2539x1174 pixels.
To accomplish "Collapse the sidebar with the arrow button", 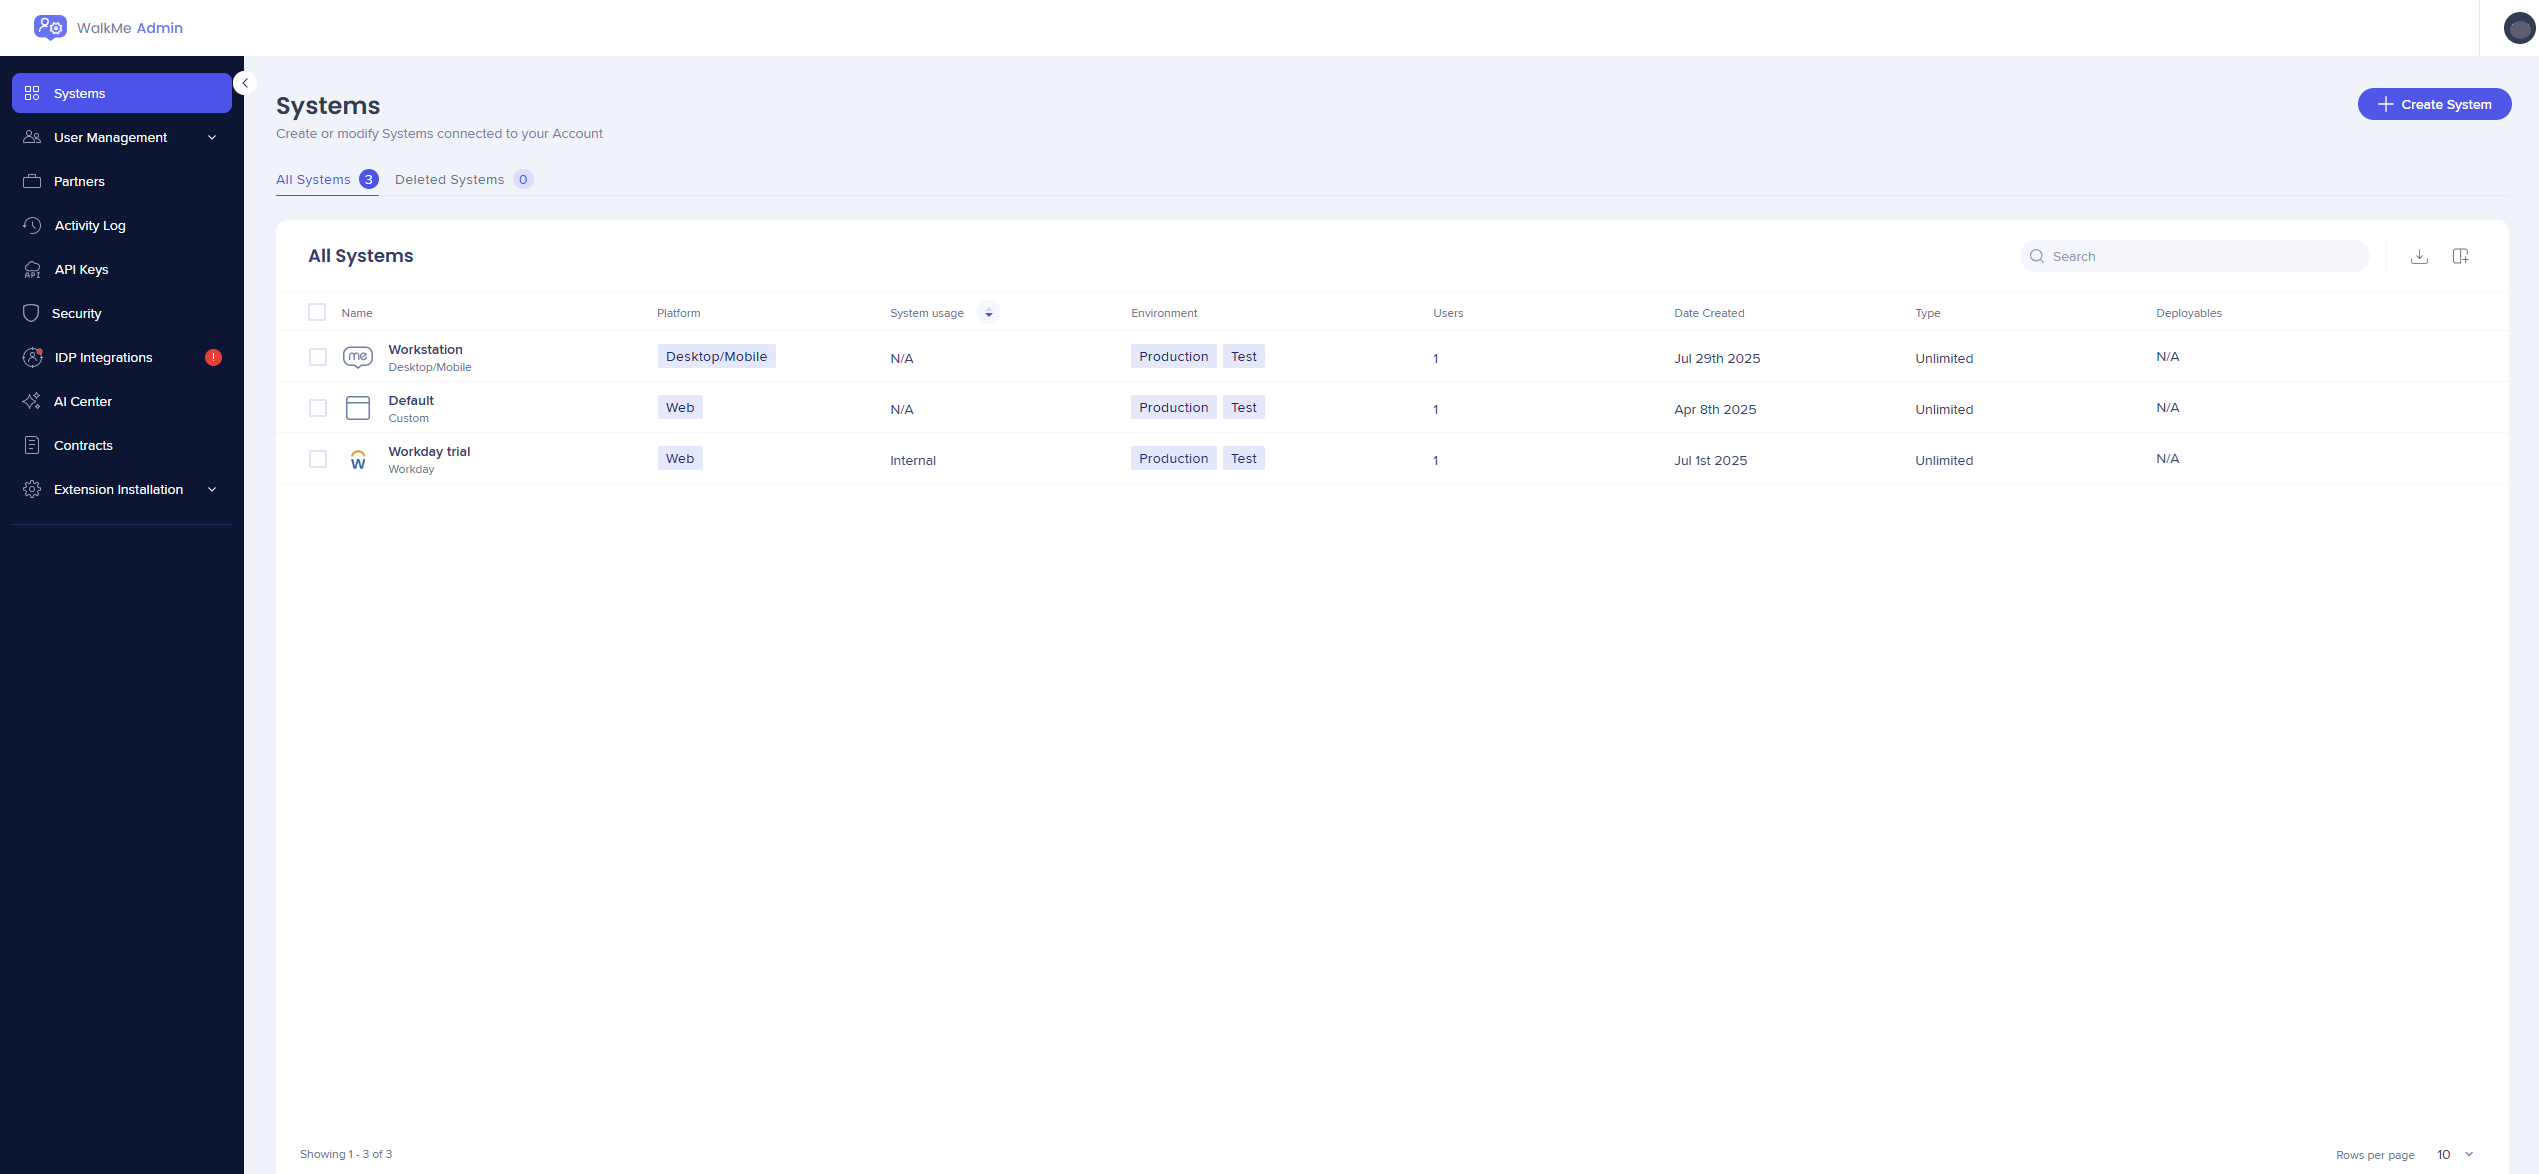I will click(x=245, y=84).
